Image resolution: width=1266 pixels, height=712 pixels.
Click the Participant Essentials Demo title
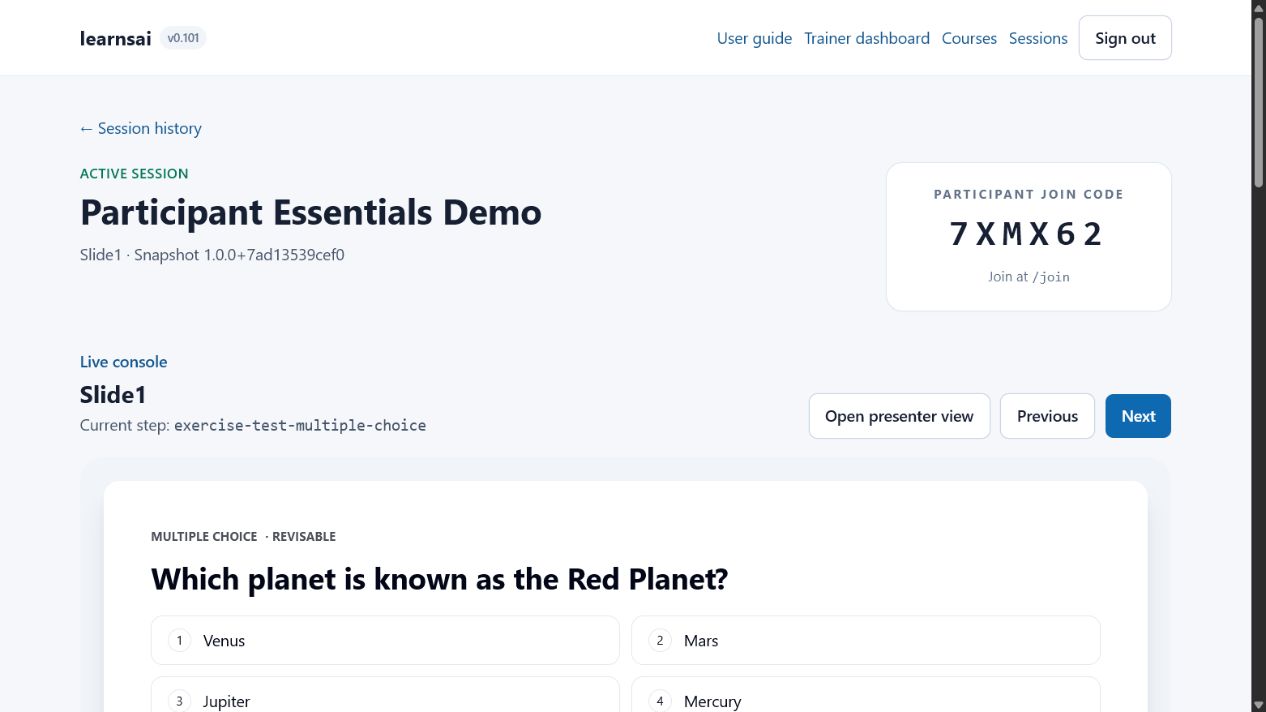click(x=311, y=212)
